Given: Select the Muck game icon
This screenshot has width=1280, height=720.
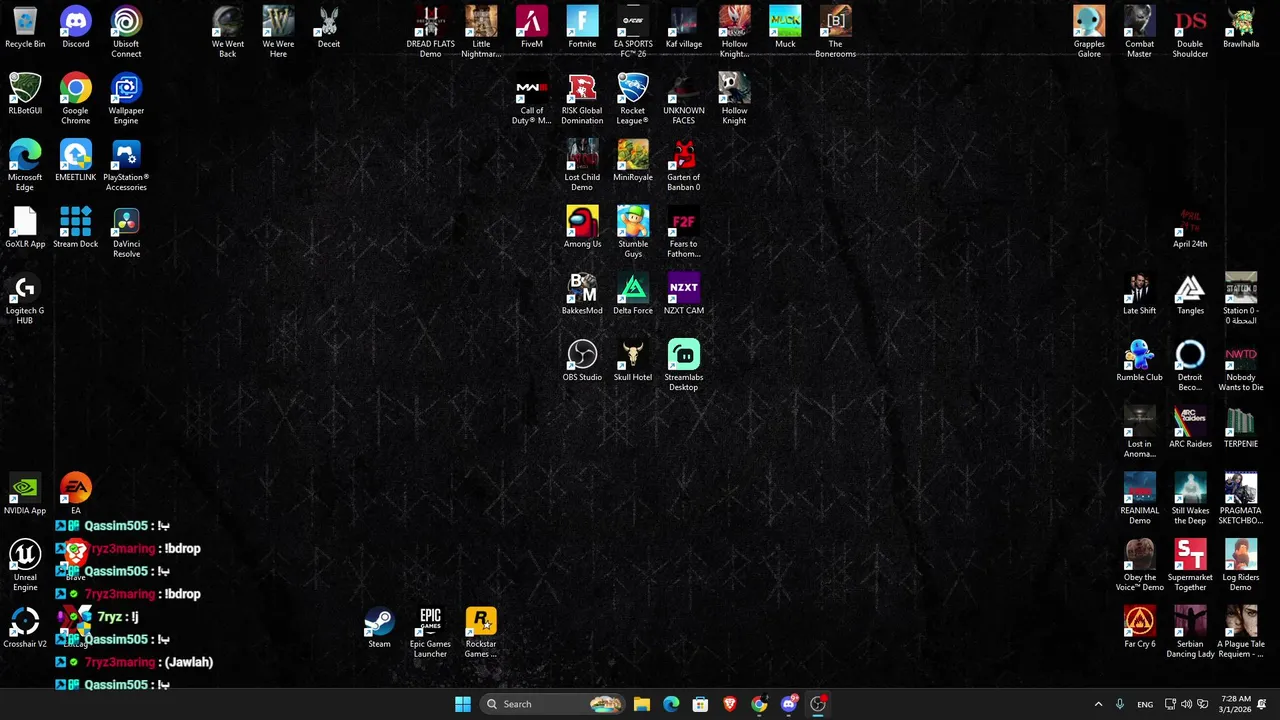Looking at the screenshot, I should coord(785,27).
